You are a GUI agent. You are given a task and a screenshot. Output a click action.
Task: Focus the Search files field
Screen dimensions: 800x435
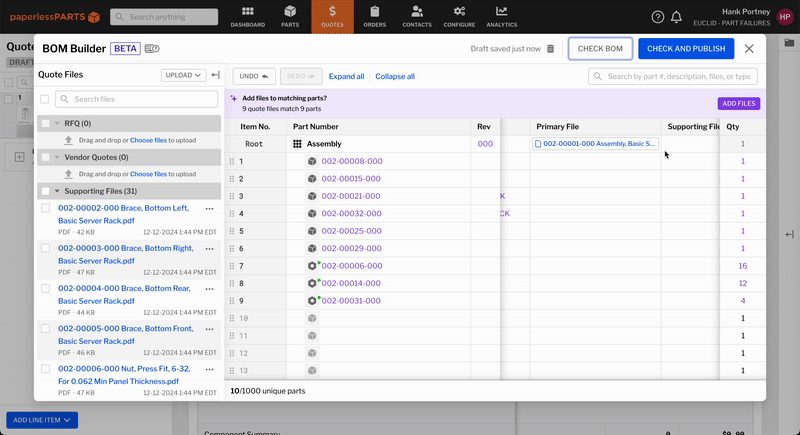click(136, 99)
